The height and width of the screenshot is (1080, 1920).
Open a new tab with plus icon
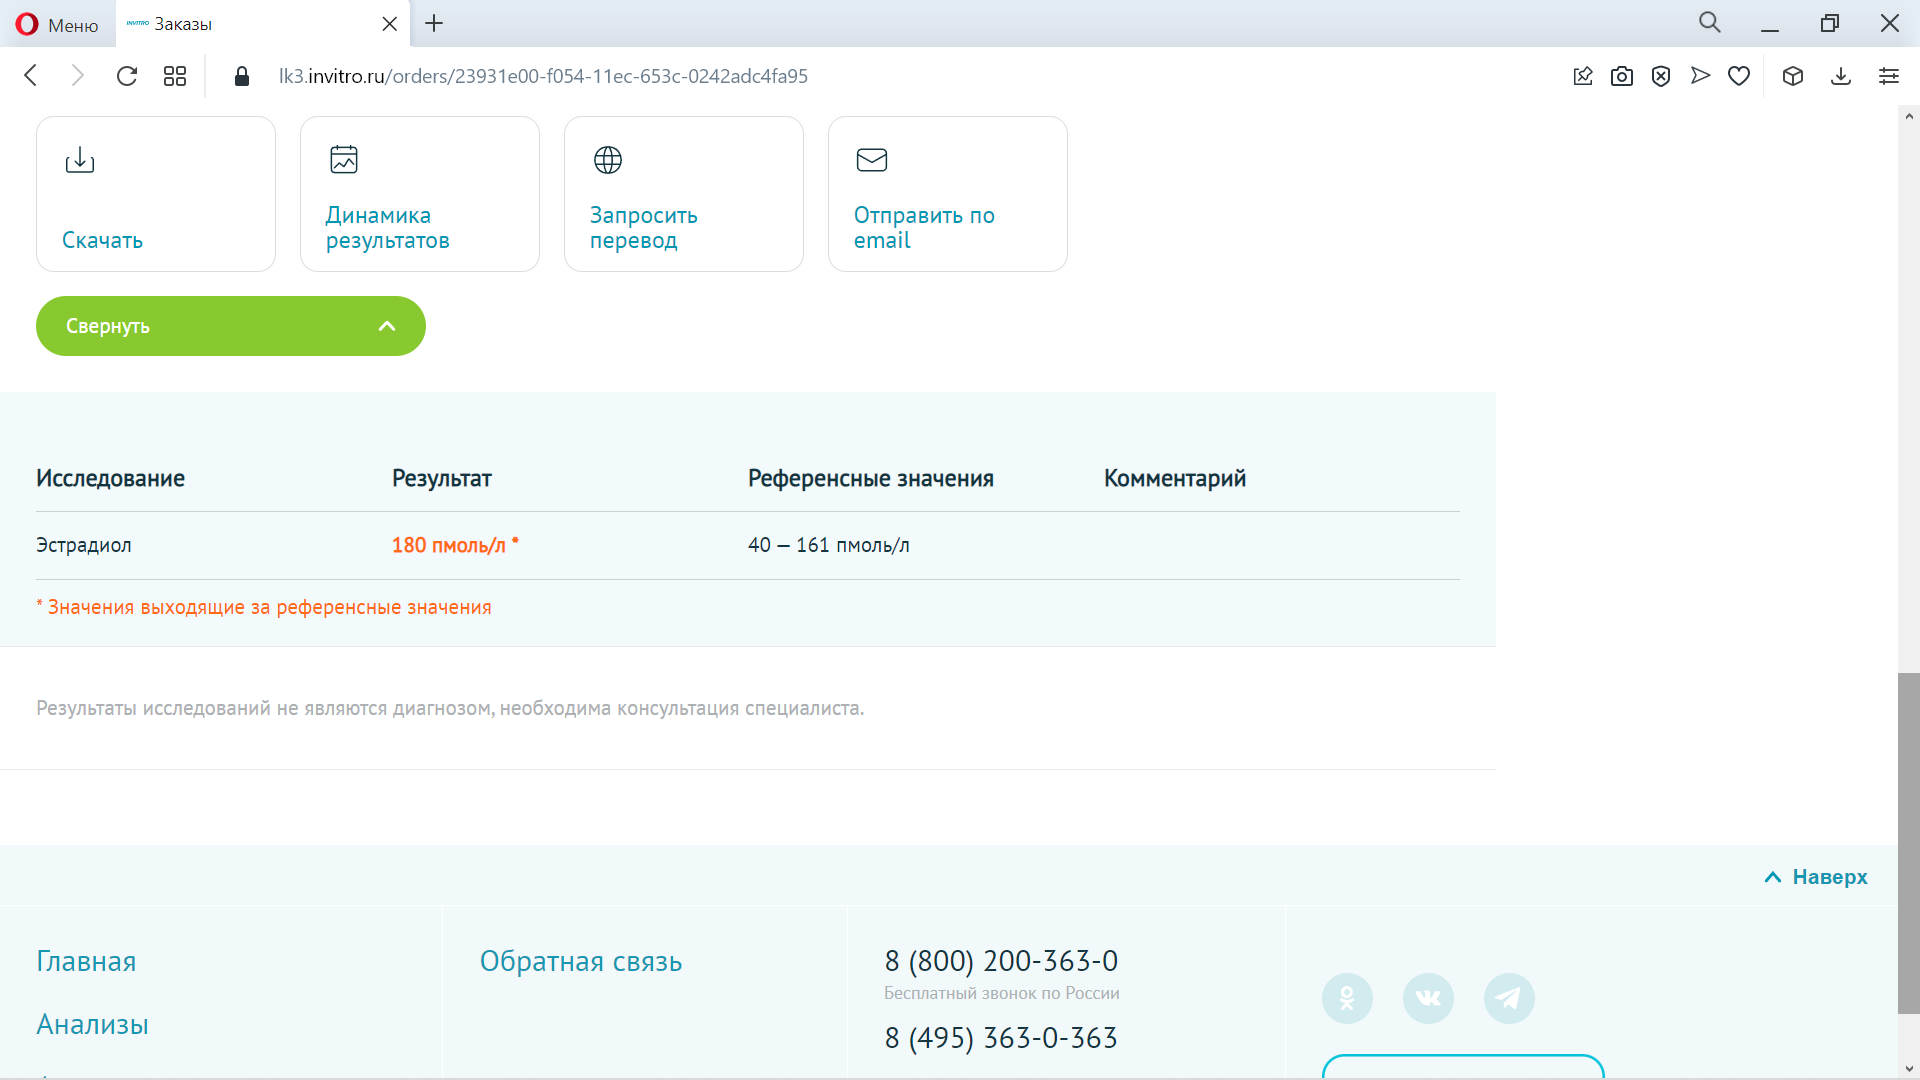(434, 24)
